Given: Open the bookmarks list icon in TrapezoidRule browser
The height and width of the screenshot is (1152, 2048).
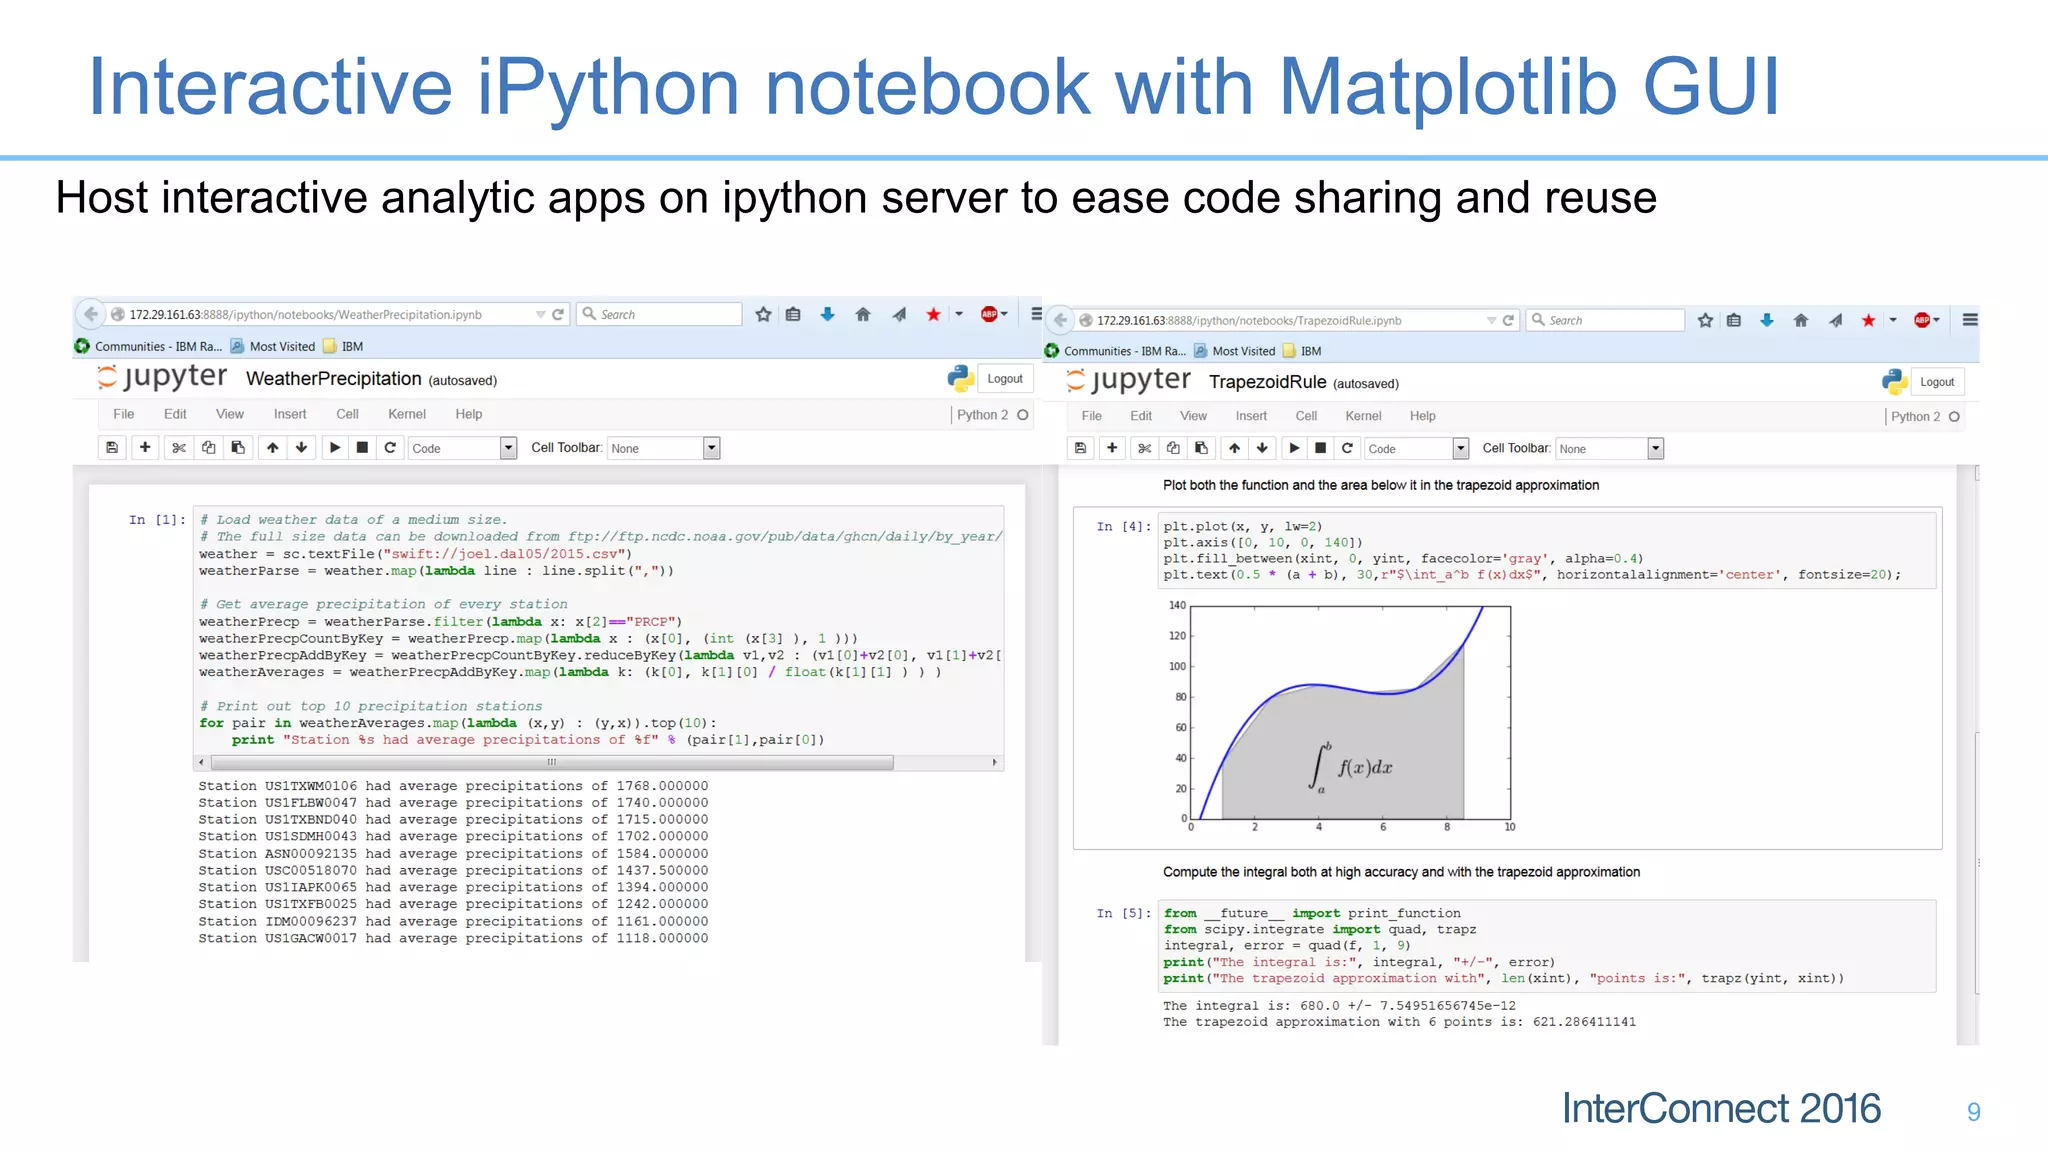Looking at the screenshot, I should pyautogui.click(x=1734, y=320).
